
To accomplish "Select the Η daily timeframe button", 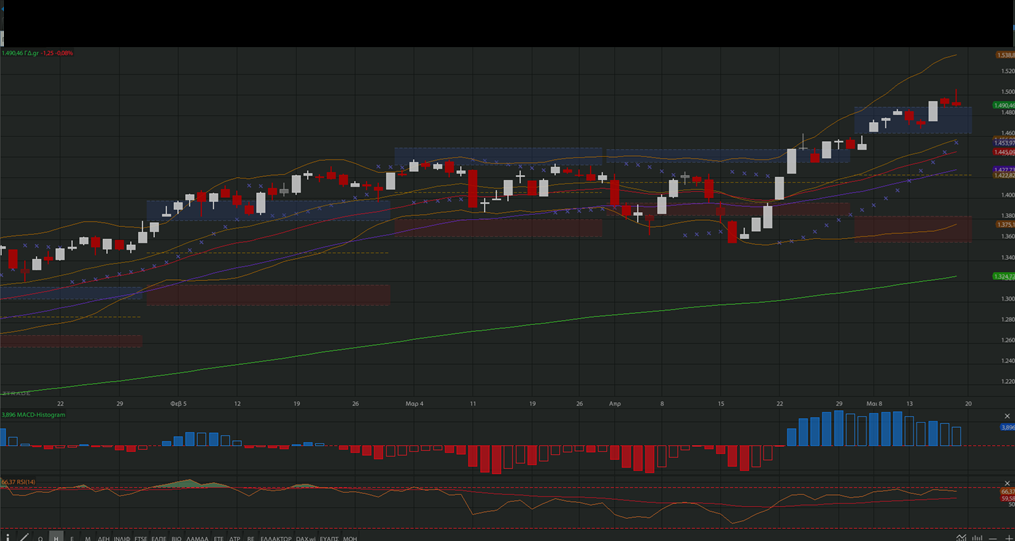I will click(x=56, y=537).
